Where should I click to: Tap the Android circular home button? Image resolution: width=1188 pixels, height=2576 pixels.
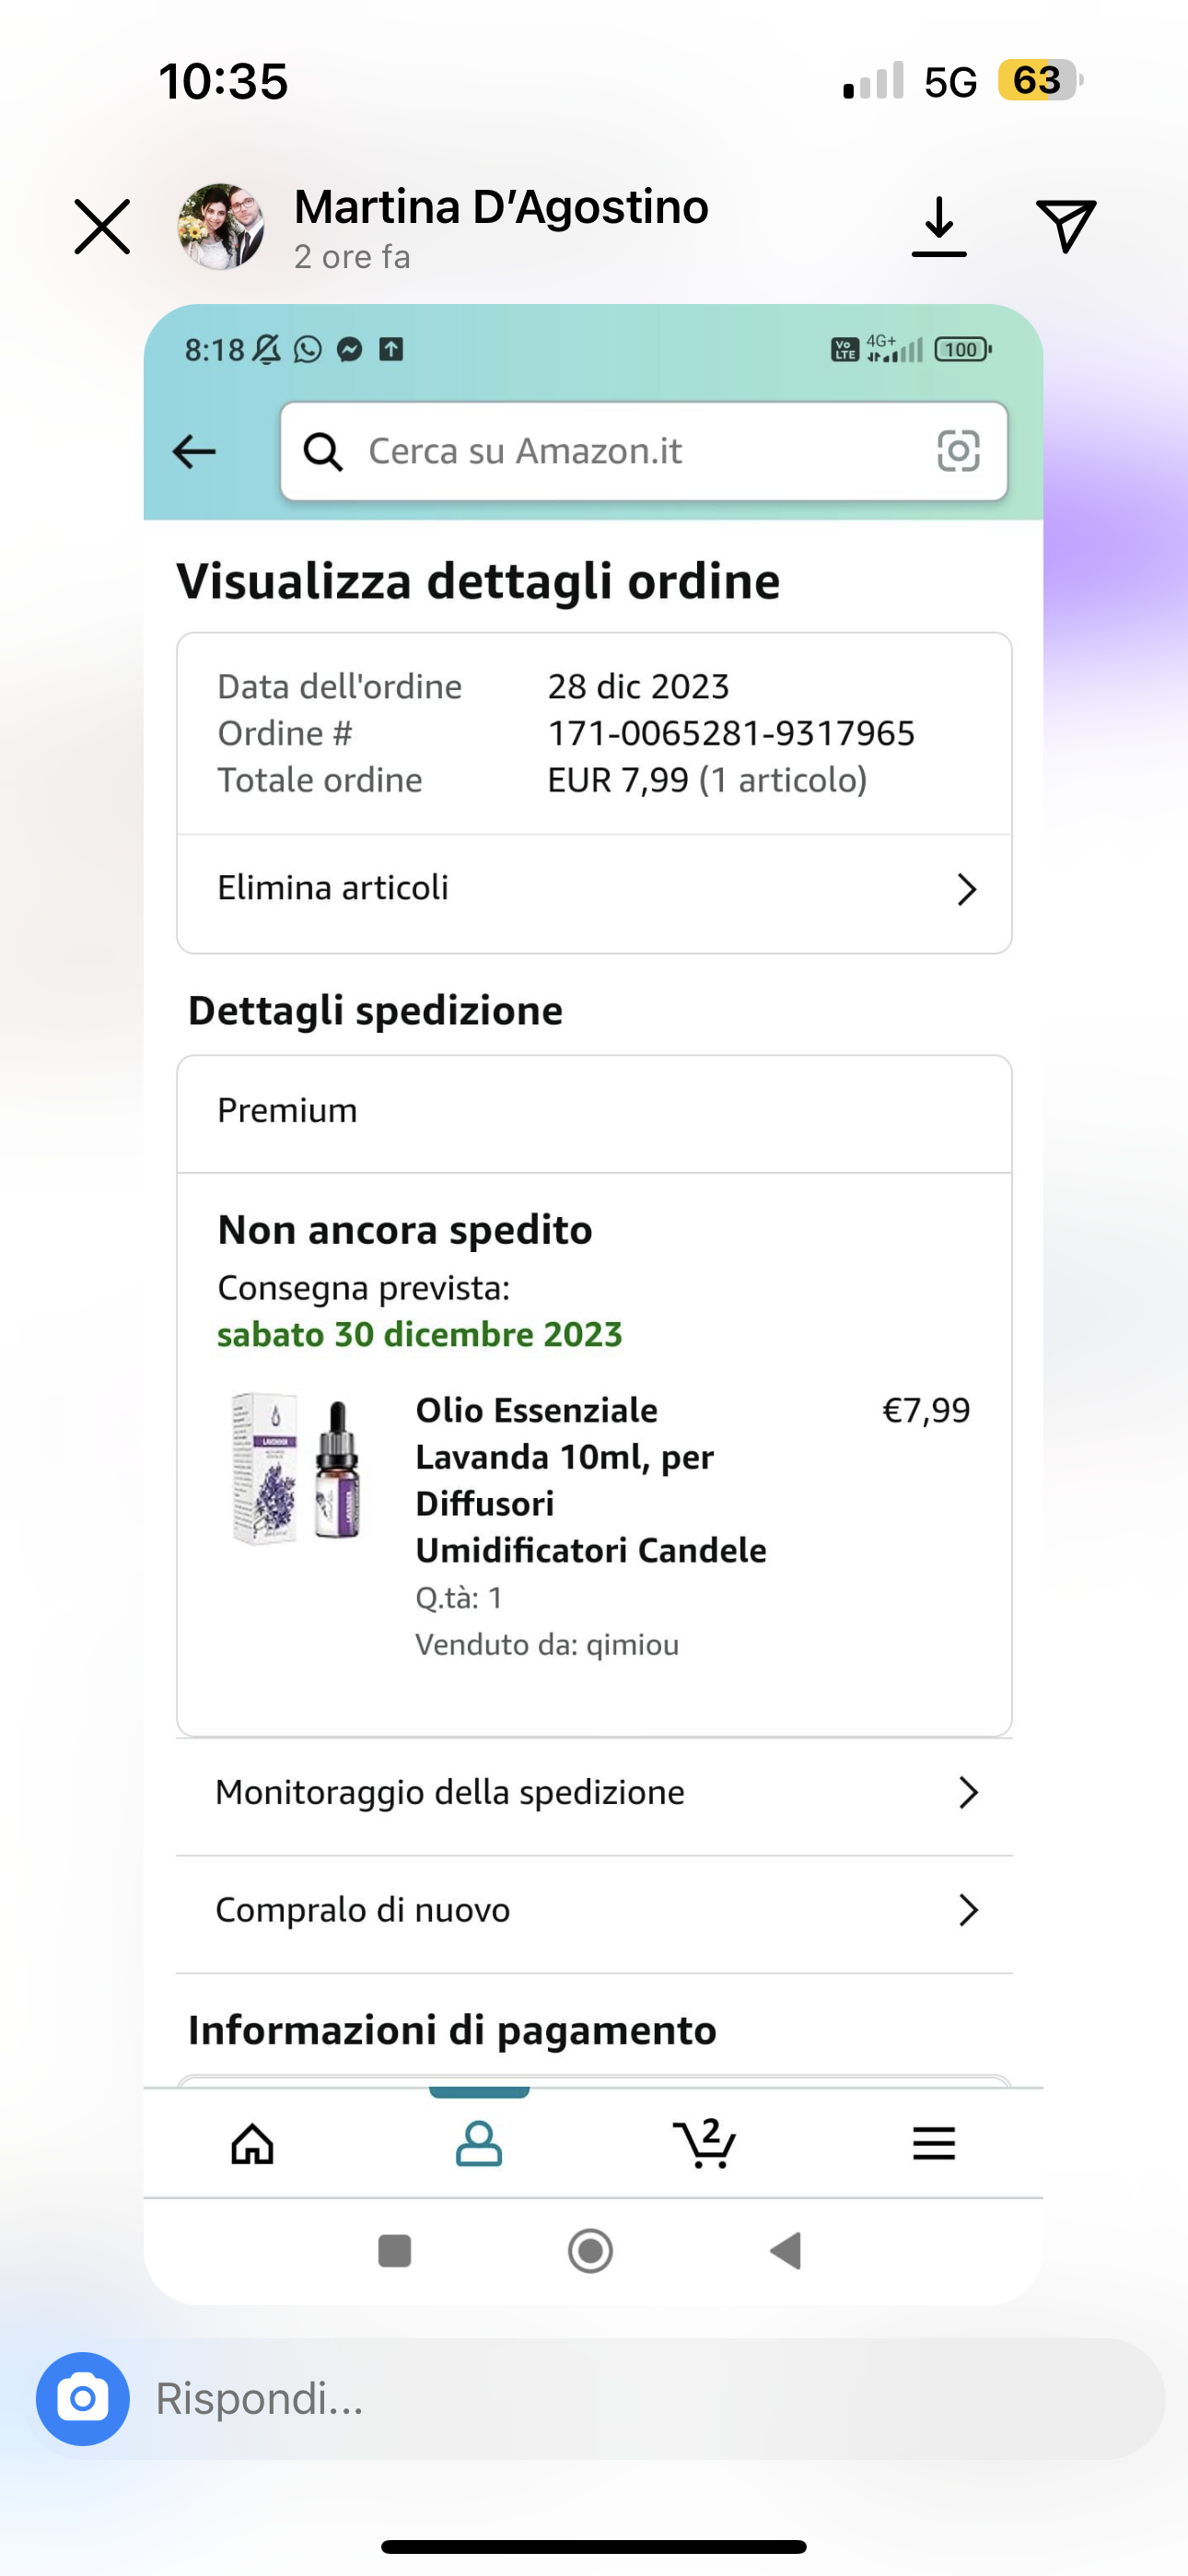click(590, 2251)
